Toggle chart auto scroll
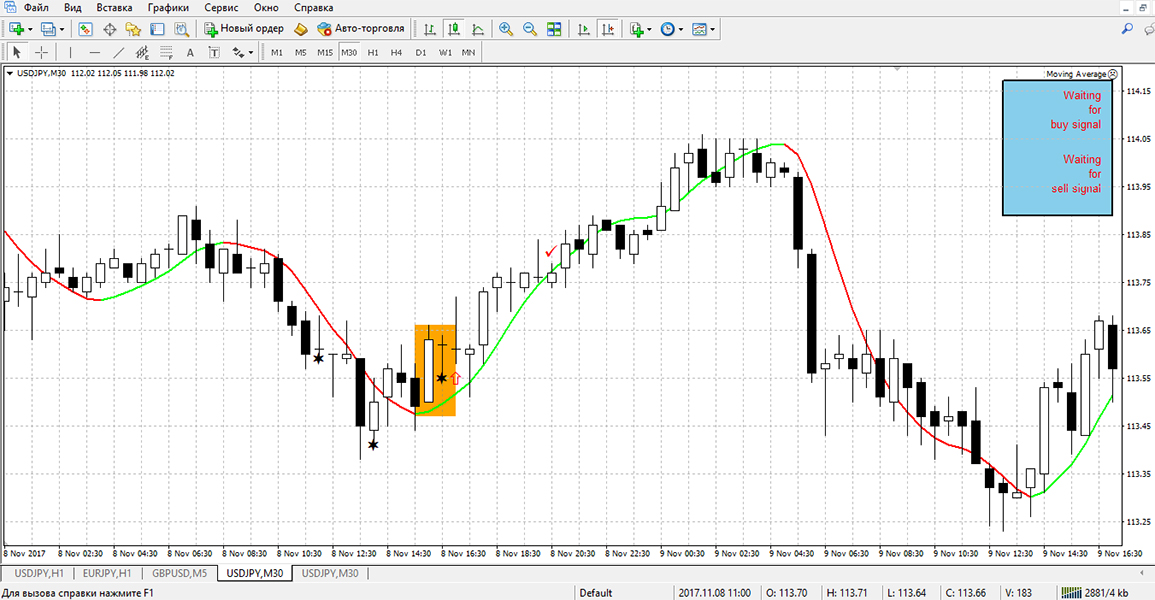 point(584,29)
